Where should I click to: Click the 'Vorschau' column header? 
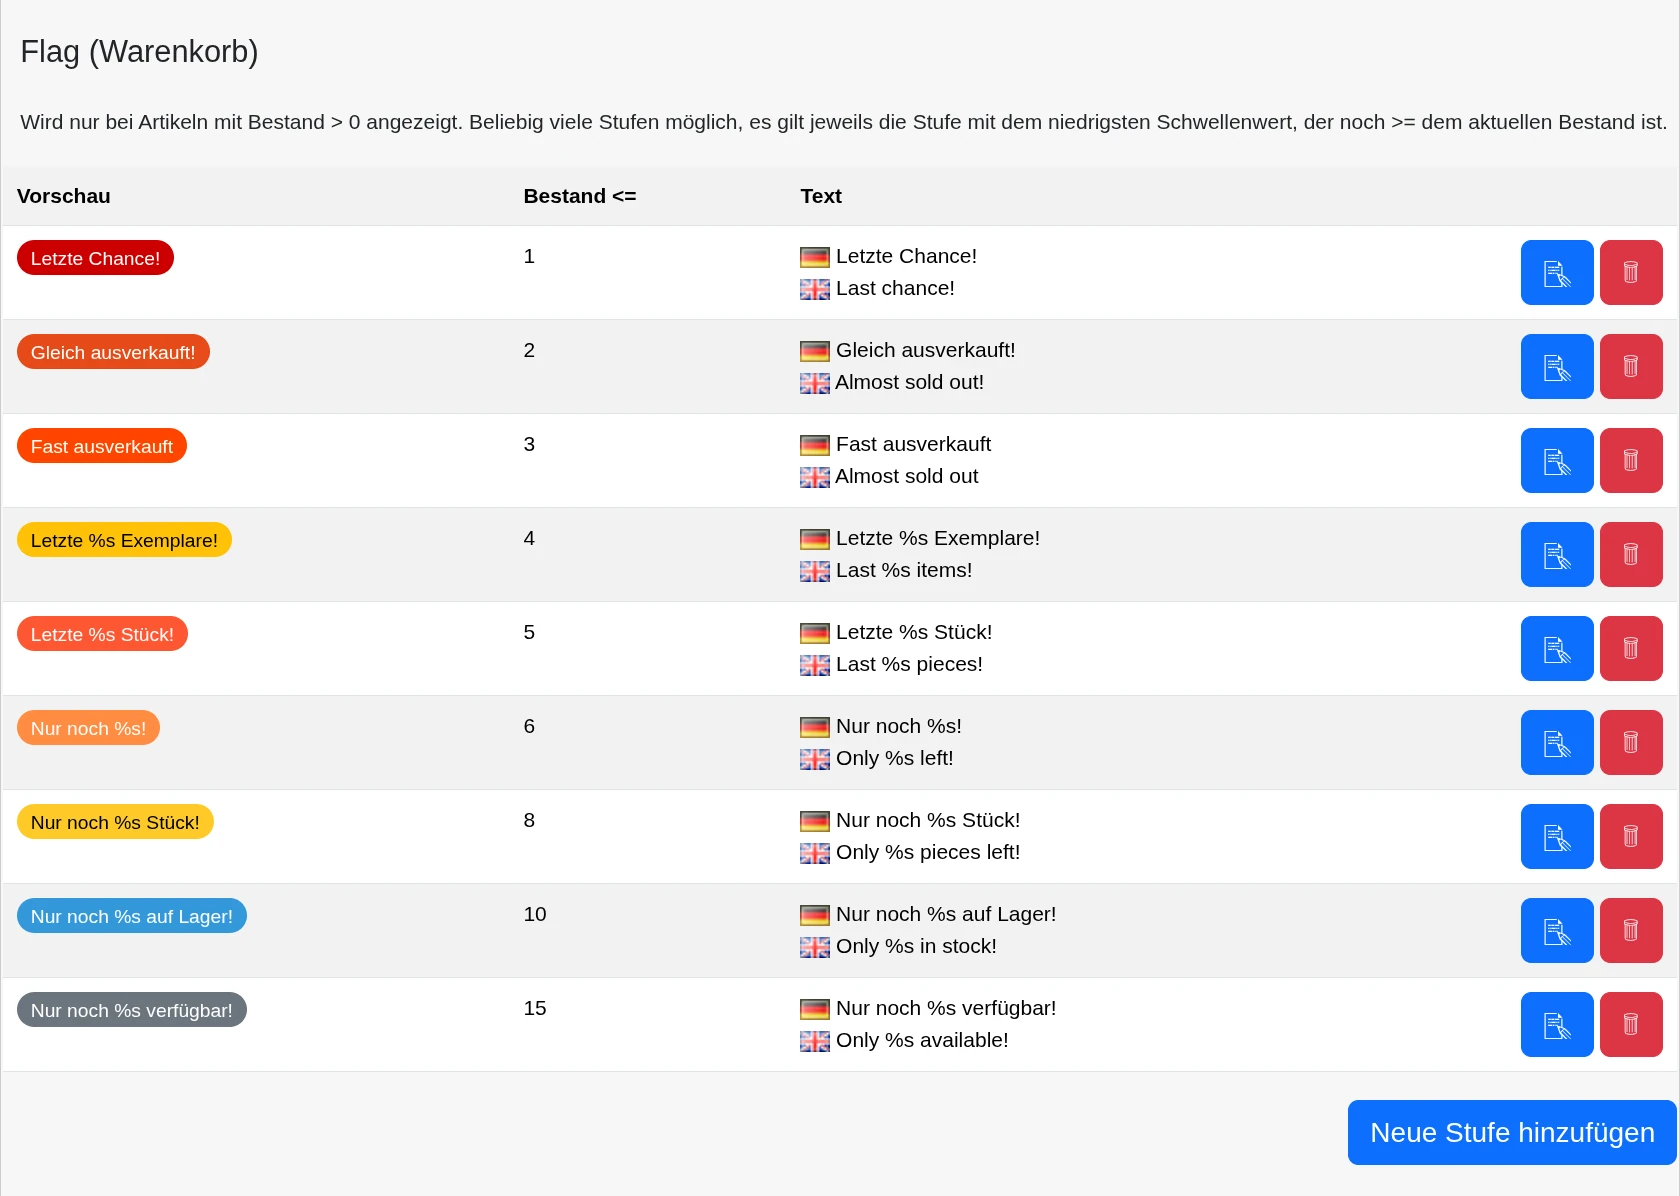point(64,196)
